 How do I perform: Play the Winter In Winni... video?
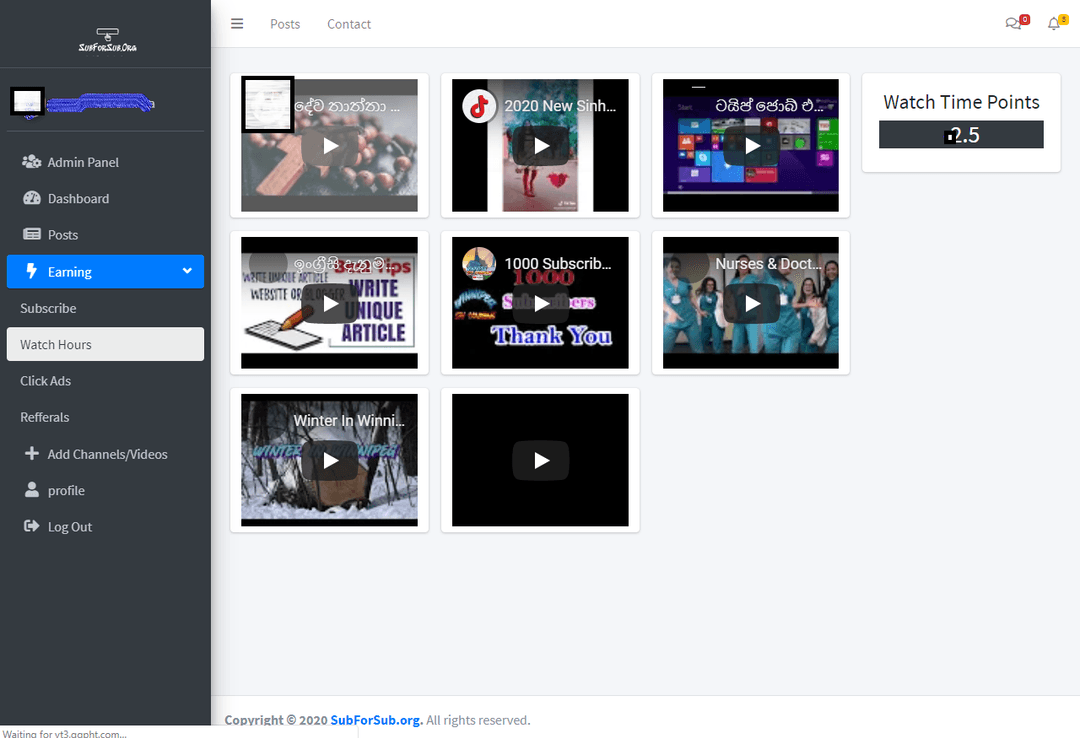pyautogui.click(x=330, y=460)
